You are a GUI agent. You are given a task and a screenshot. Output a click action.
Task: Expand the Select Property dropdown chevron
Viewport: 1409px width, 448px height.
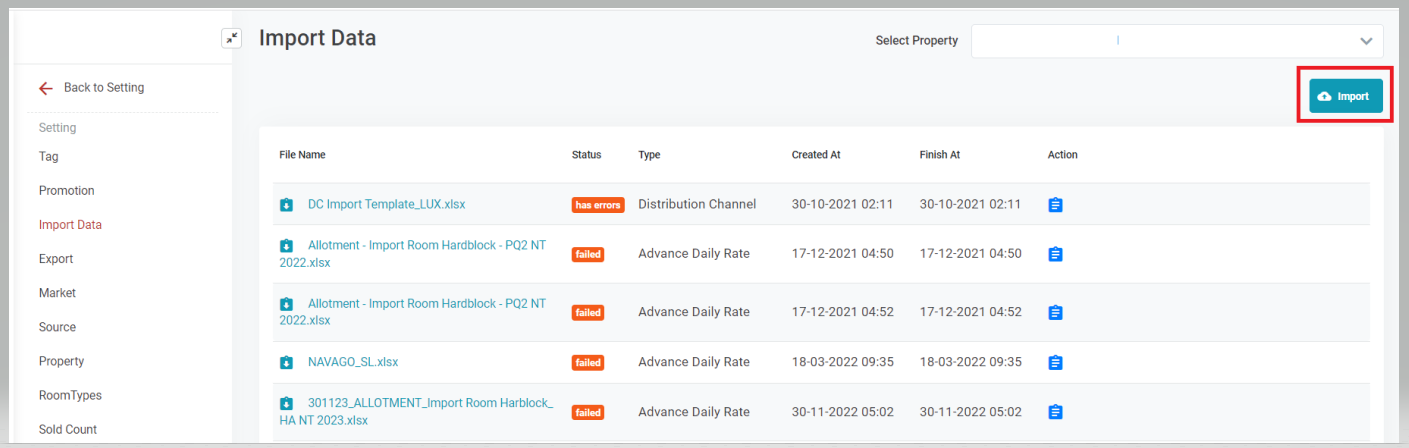(1366, 41)
